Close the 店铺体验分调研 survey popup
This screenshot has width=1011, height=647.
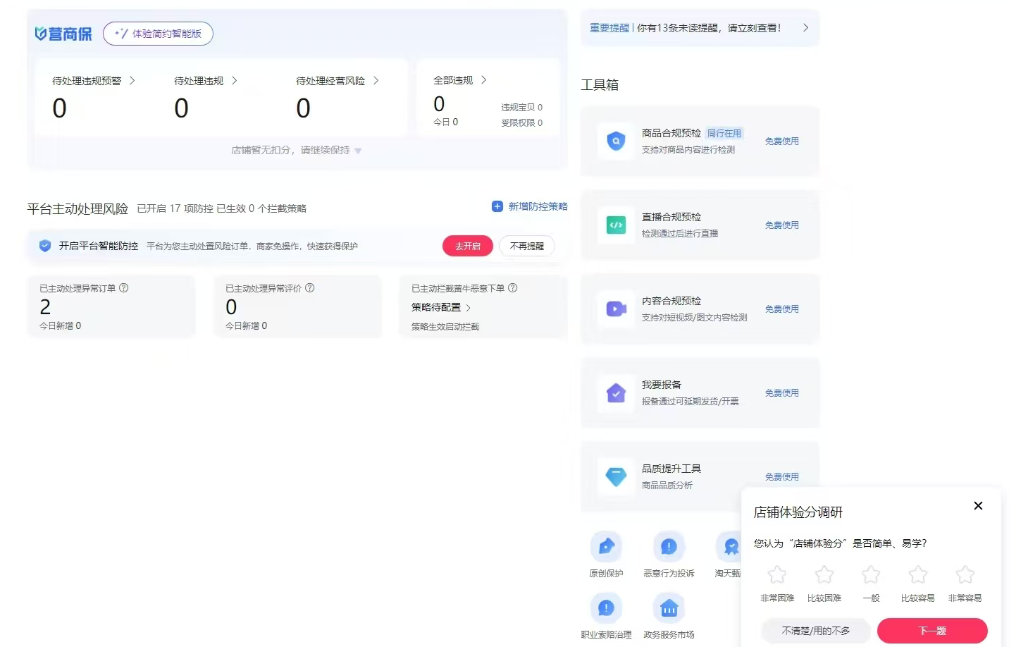tap(978, 506)
